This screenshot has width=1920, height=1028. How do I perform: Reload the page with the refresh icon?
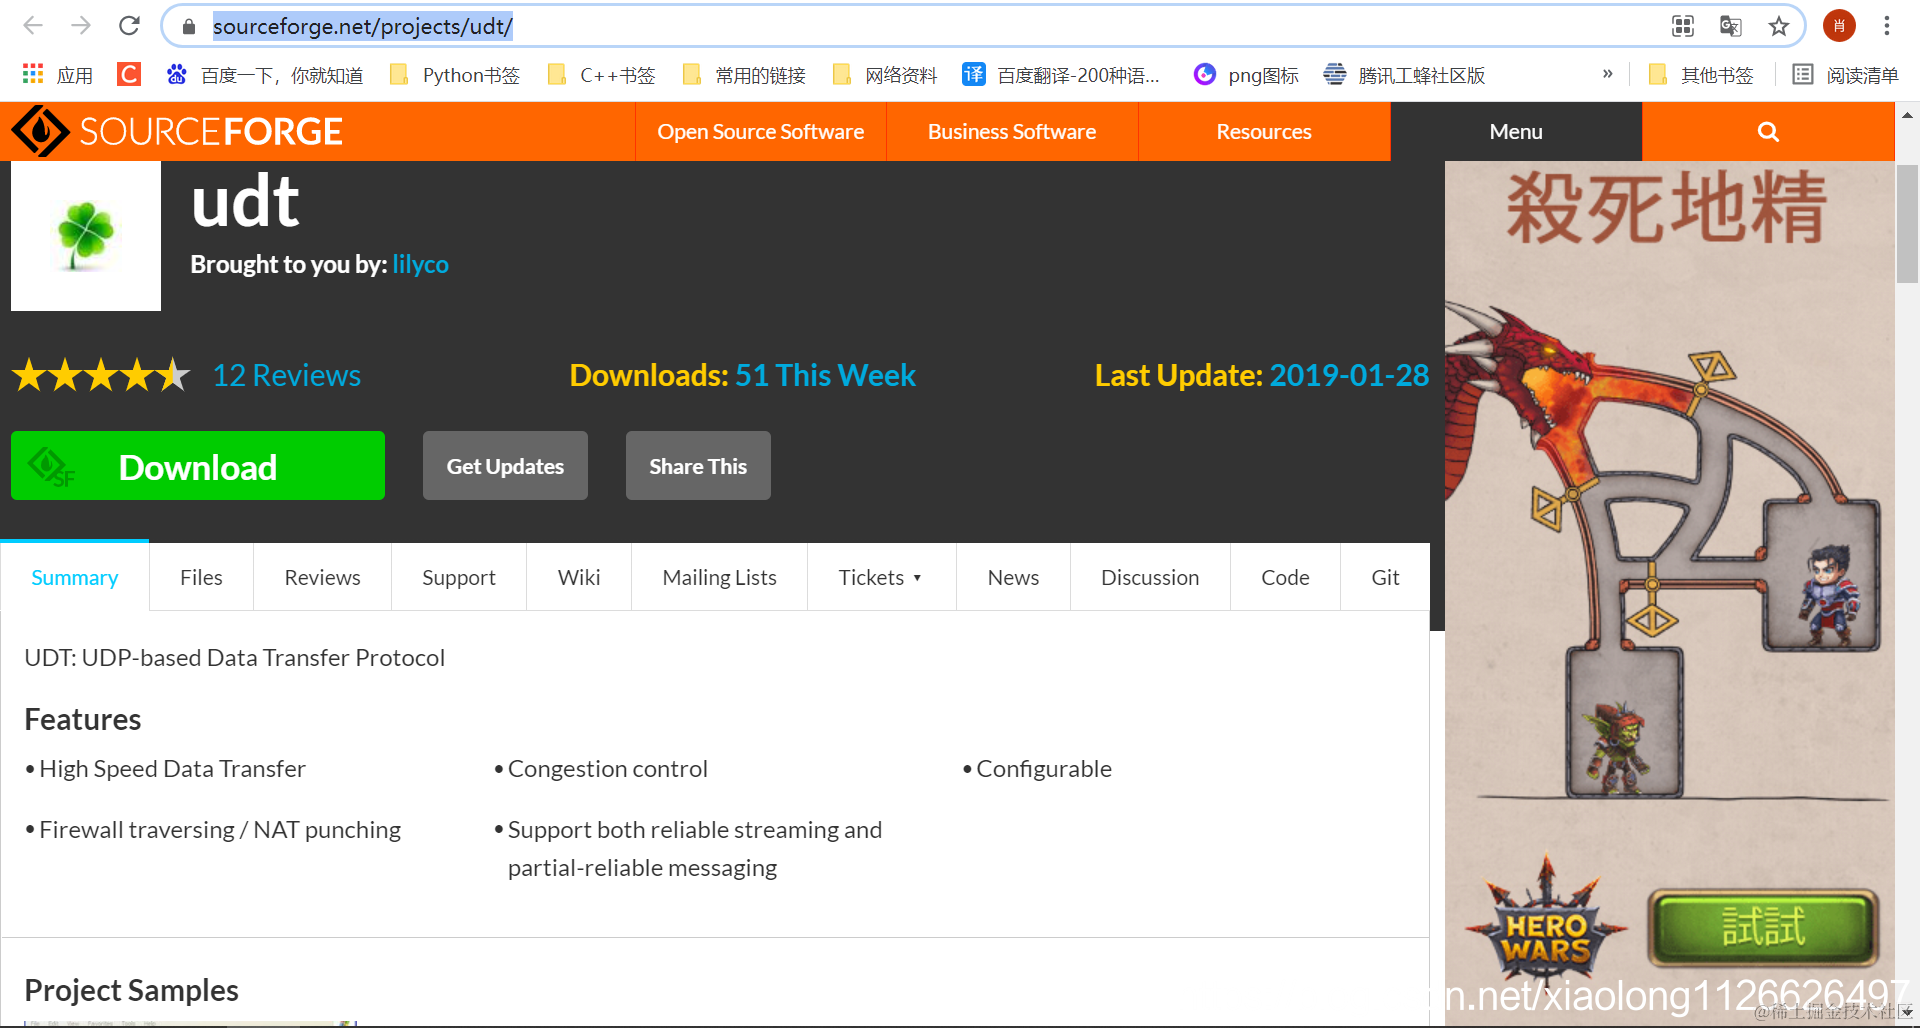[129, 26]
